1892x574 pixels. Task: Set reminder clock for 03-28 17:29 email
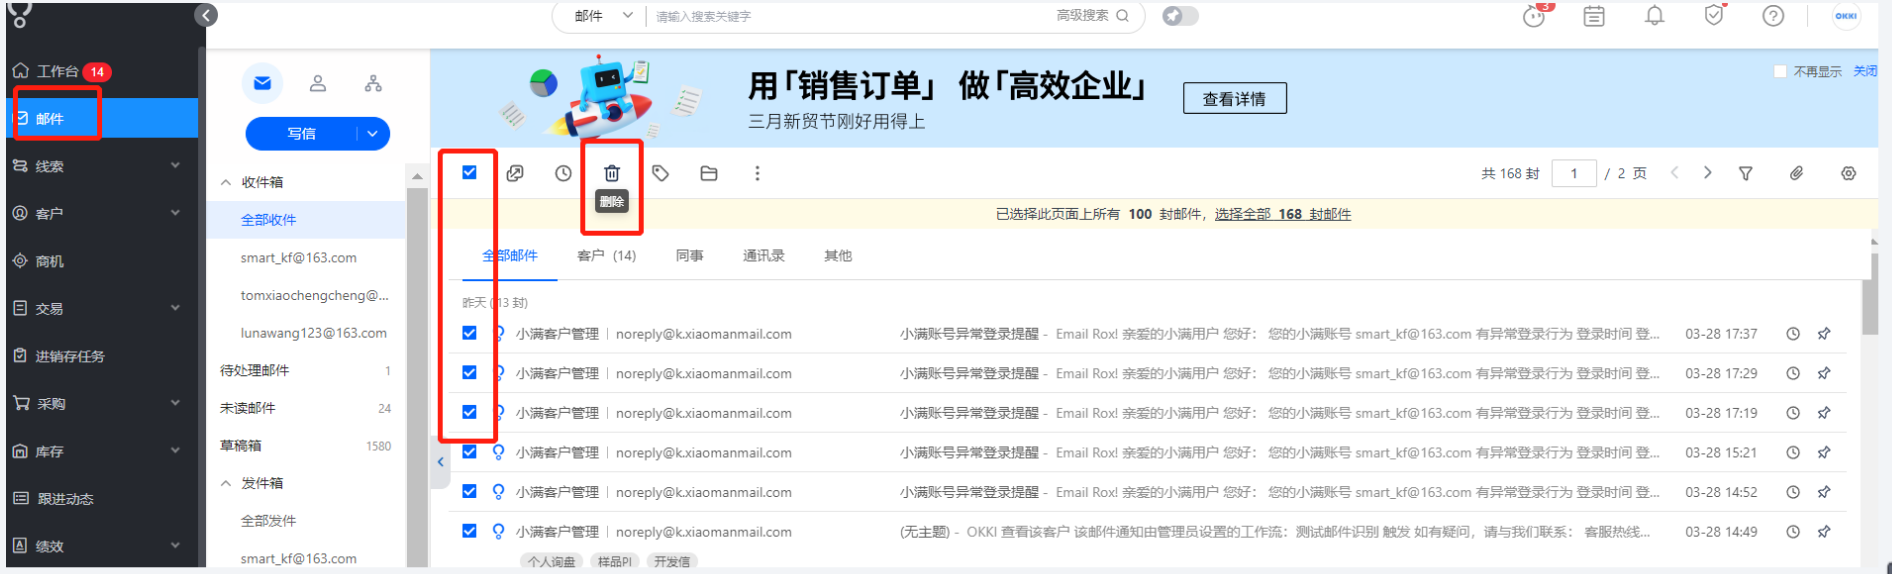click(x=1793, y=373)
